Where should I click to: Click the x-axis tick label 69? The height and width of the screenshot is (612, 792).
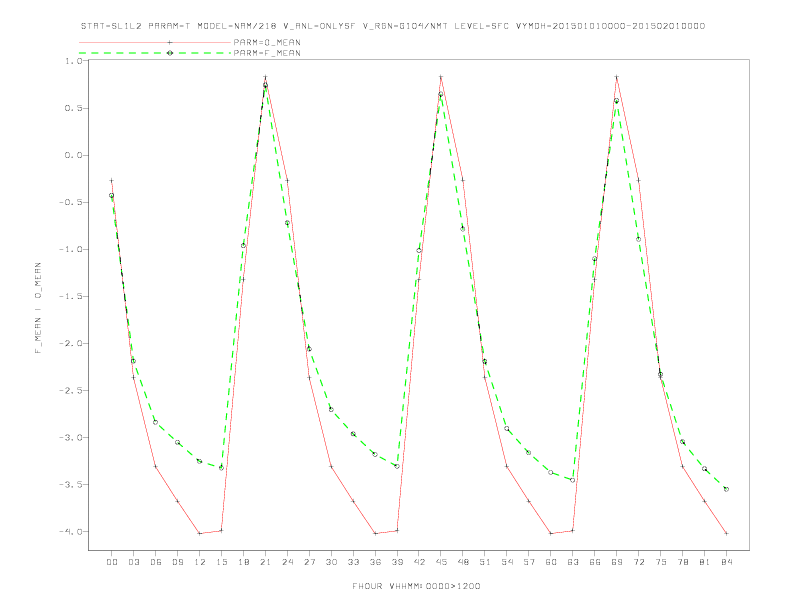[x=617, y=562]
